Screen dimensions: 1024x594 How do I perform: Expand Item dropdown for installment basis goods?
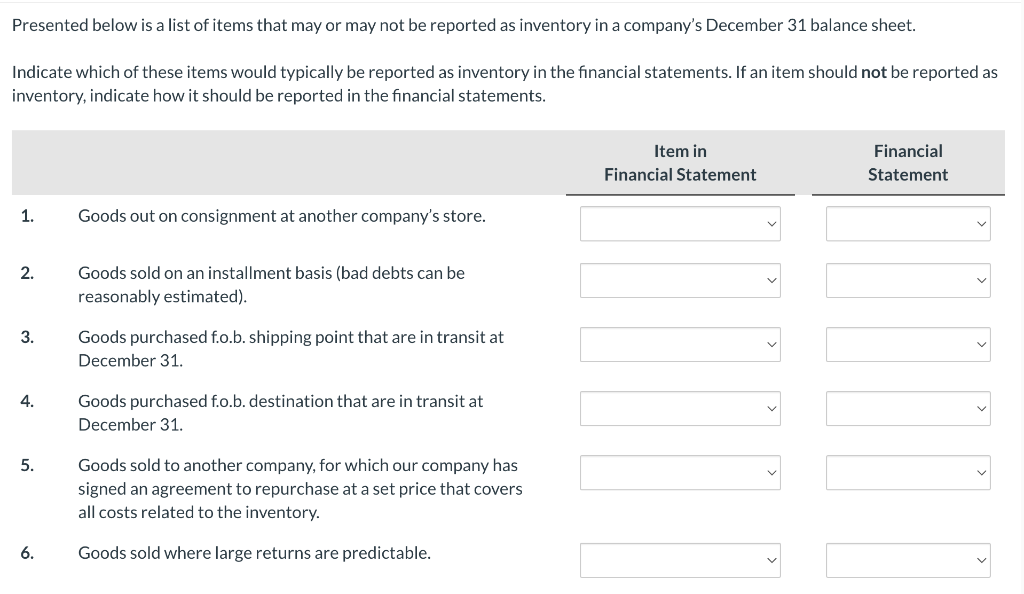pyautogui.click(x=680, y=280)
